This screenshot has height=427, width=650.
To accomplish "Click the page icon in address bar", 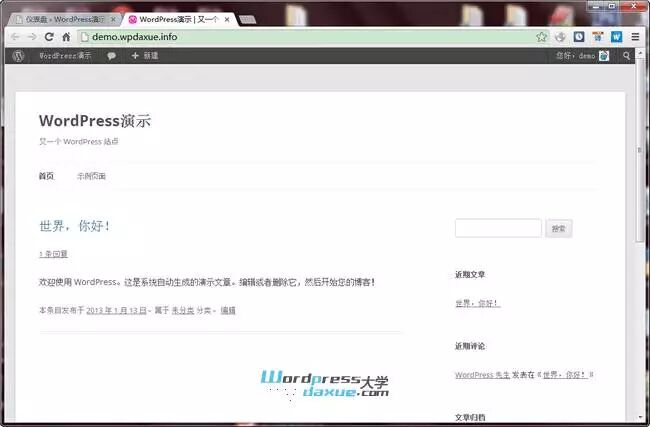I will [x=85, y=37].
